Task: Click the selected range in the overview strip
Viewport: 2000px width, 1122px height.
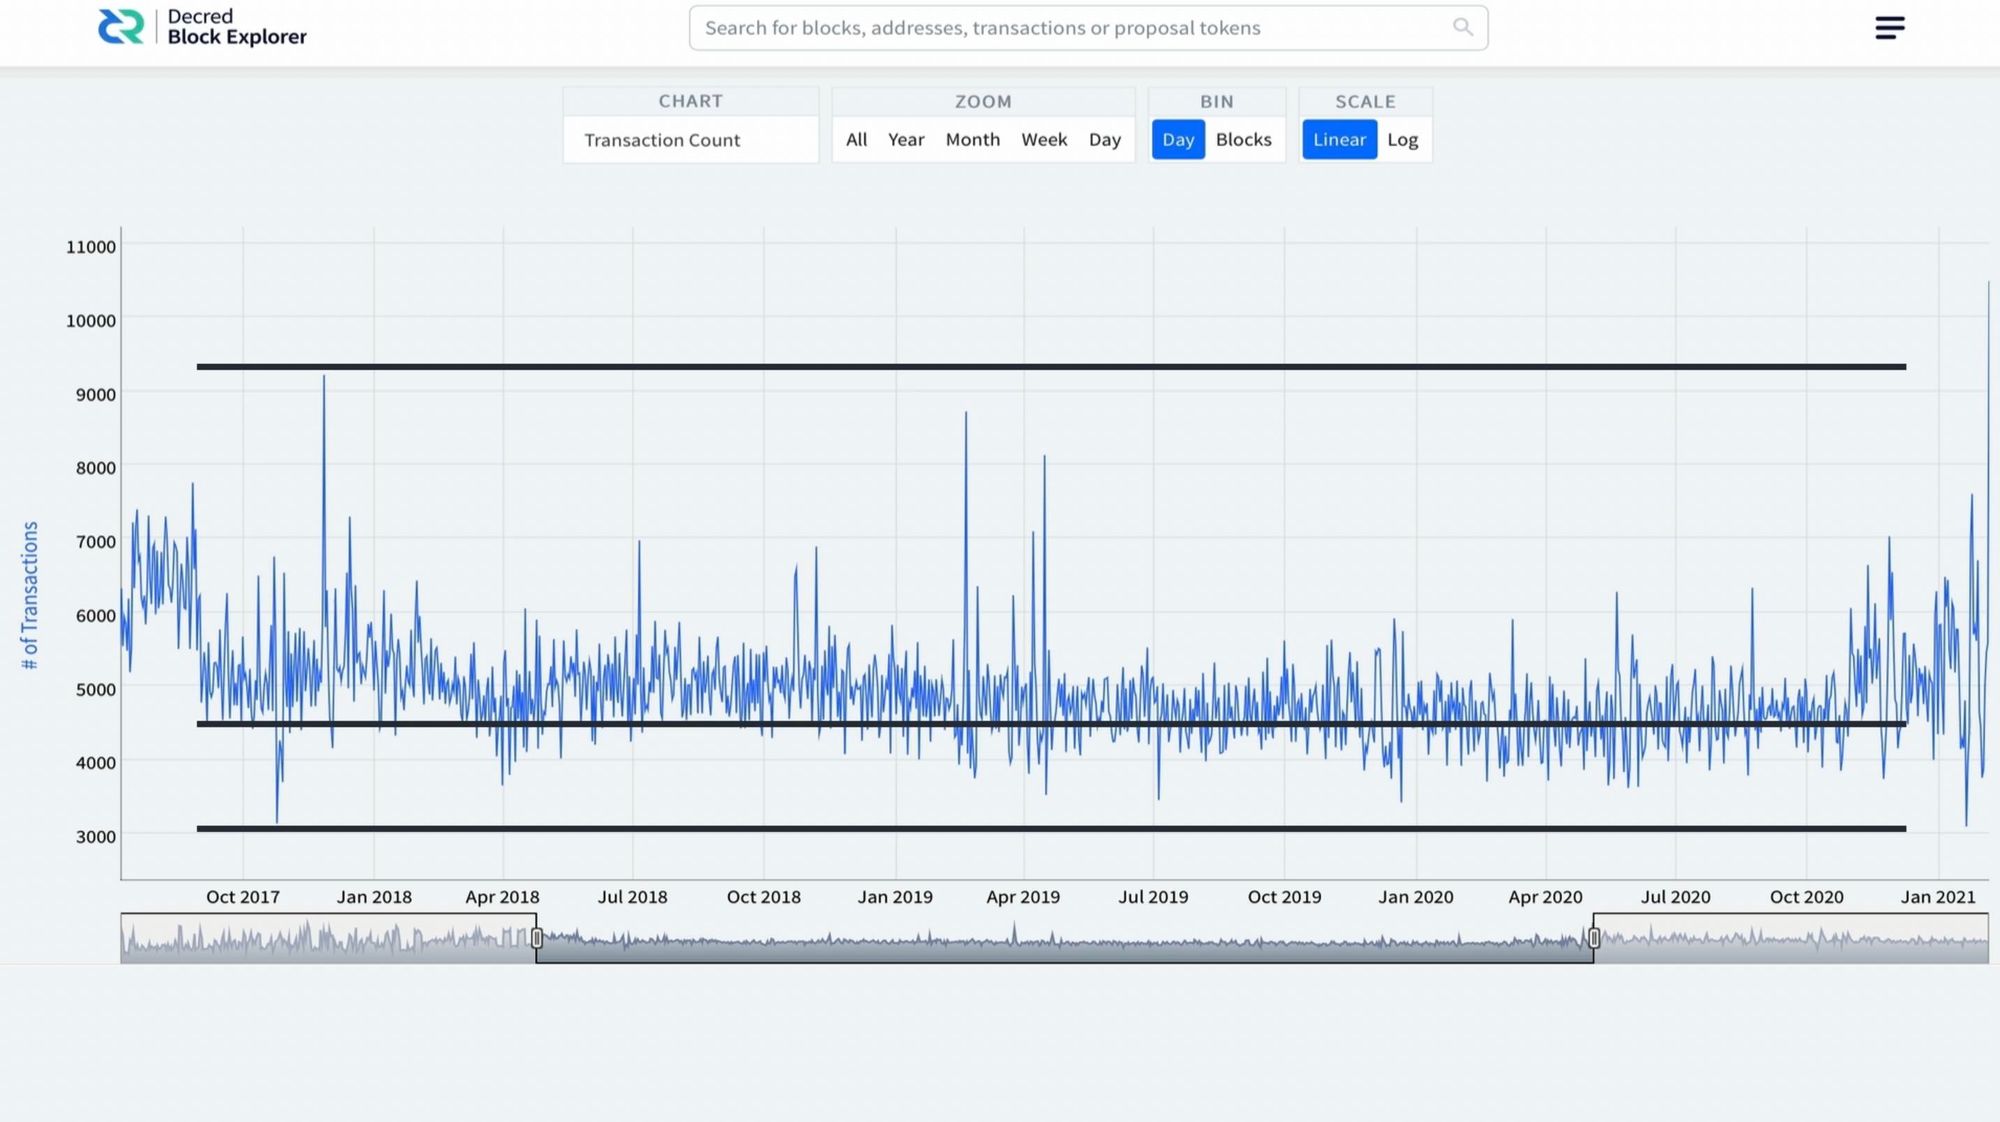Action: [x=1065, y=938]
